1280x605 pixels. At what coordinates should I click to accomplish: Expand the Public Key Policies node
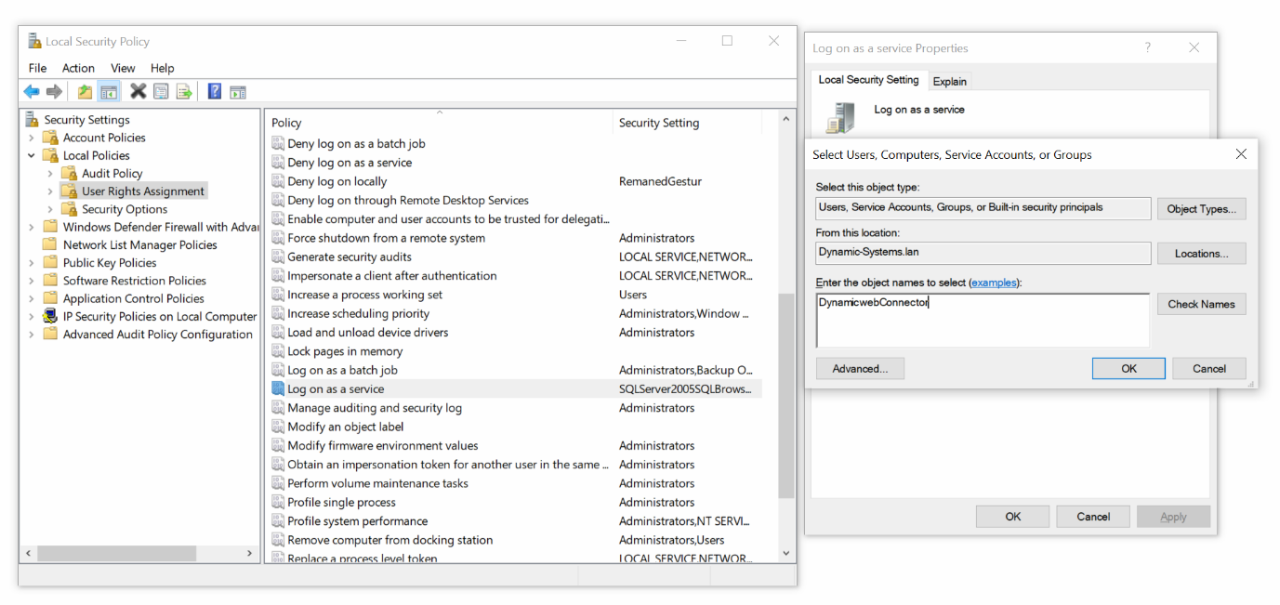[32, 263]
